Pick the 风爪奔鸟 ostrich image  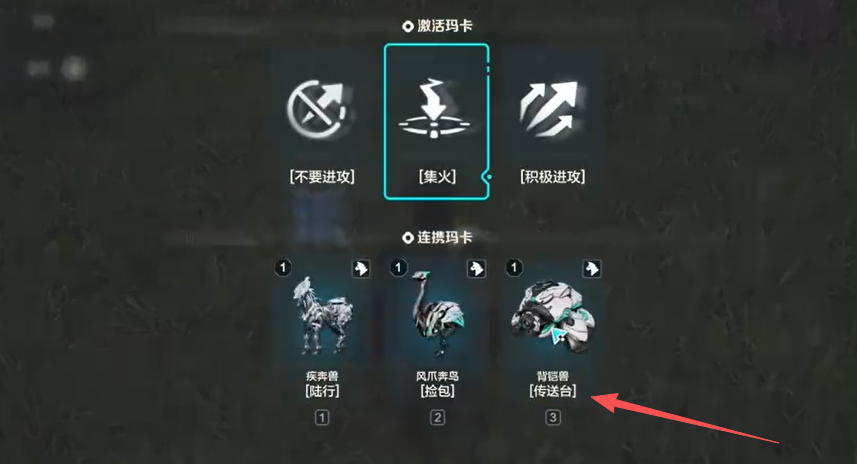tap(437, 313)
